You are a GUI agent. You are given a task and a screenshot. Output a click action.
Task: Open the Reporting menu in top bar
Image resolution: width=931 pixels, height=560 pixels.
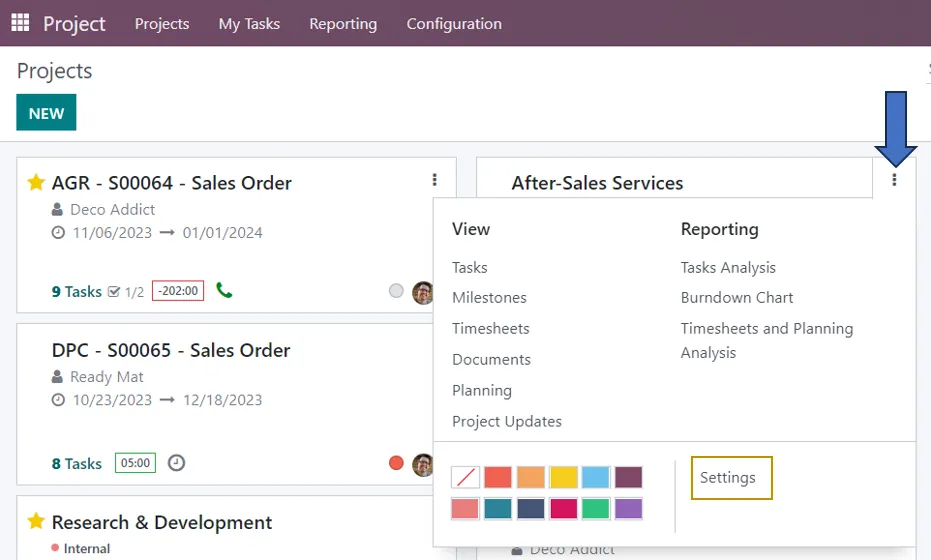click(343, 24)
